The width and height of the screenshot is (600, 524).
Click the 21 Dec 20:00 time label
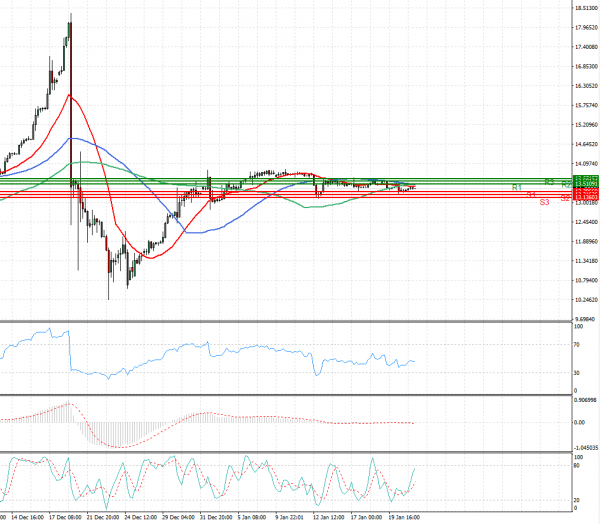[x=103, y=517]
